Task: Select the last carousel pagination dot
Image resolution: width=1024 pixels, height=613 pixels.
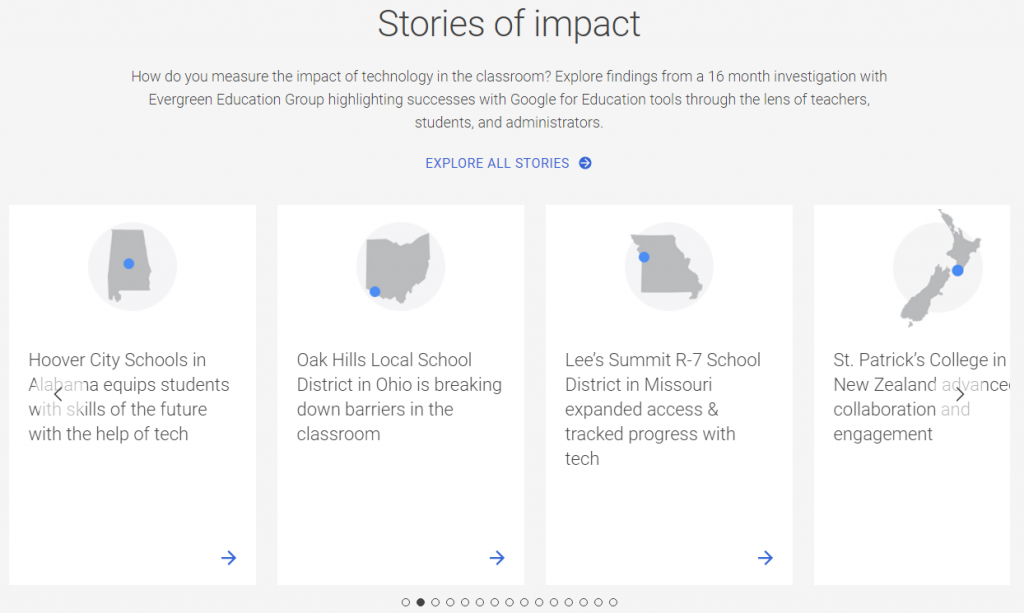Action: click(613, 602)
